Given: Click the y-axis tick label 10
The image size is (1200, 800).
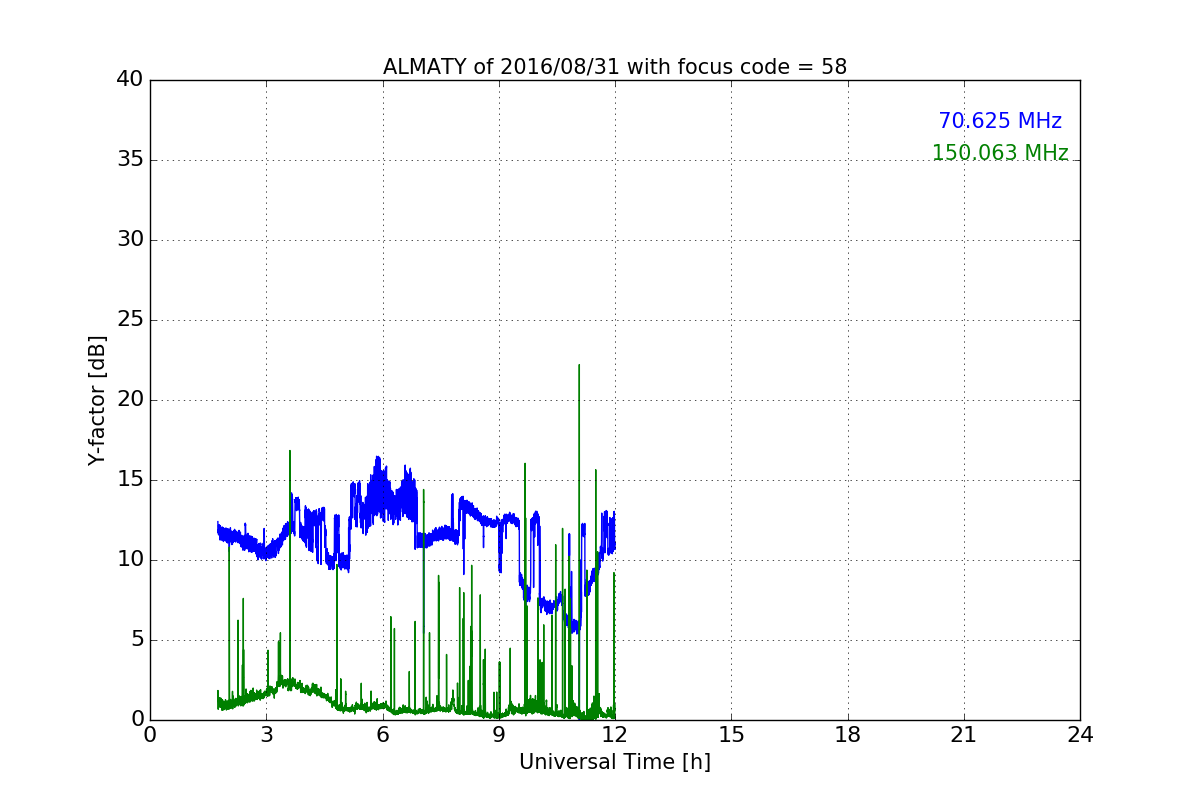Looking at the screenshot, I should [x=130, y=560].
